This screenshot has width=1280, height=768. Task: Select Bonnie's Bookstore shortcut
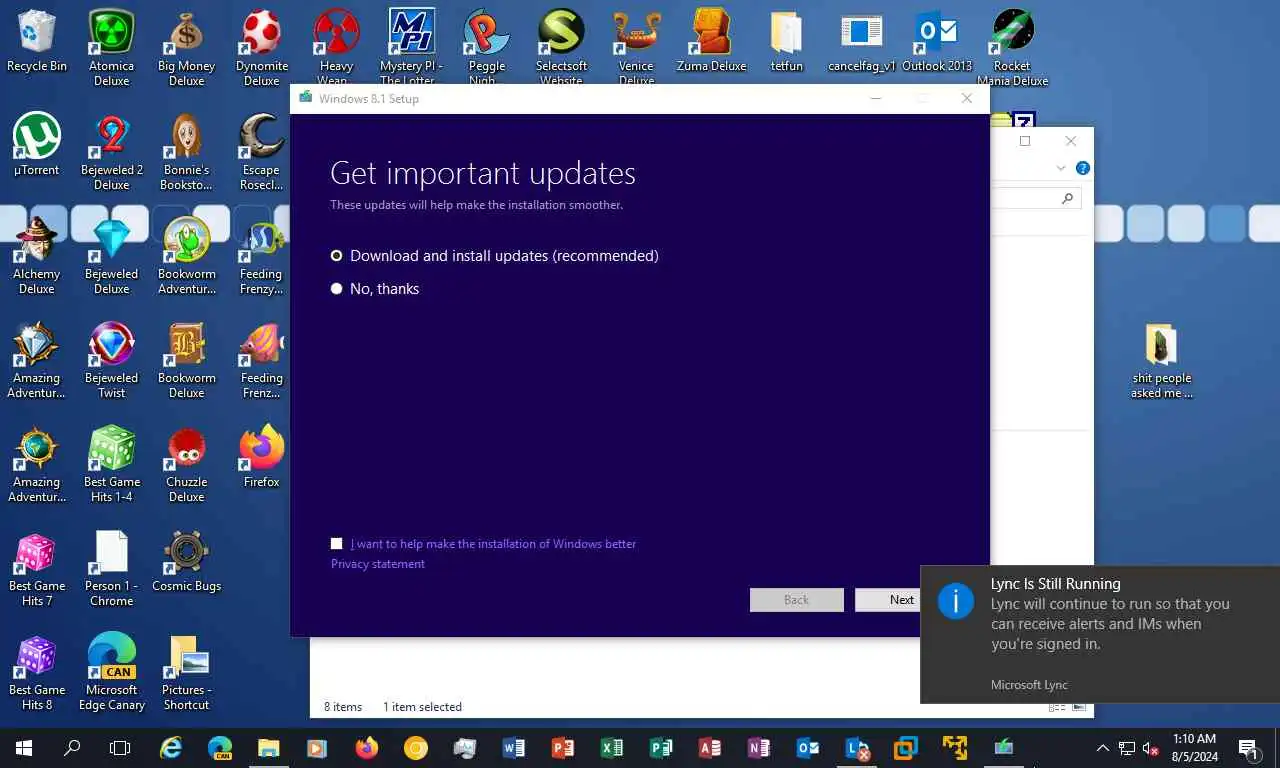[x=187, y=152]
